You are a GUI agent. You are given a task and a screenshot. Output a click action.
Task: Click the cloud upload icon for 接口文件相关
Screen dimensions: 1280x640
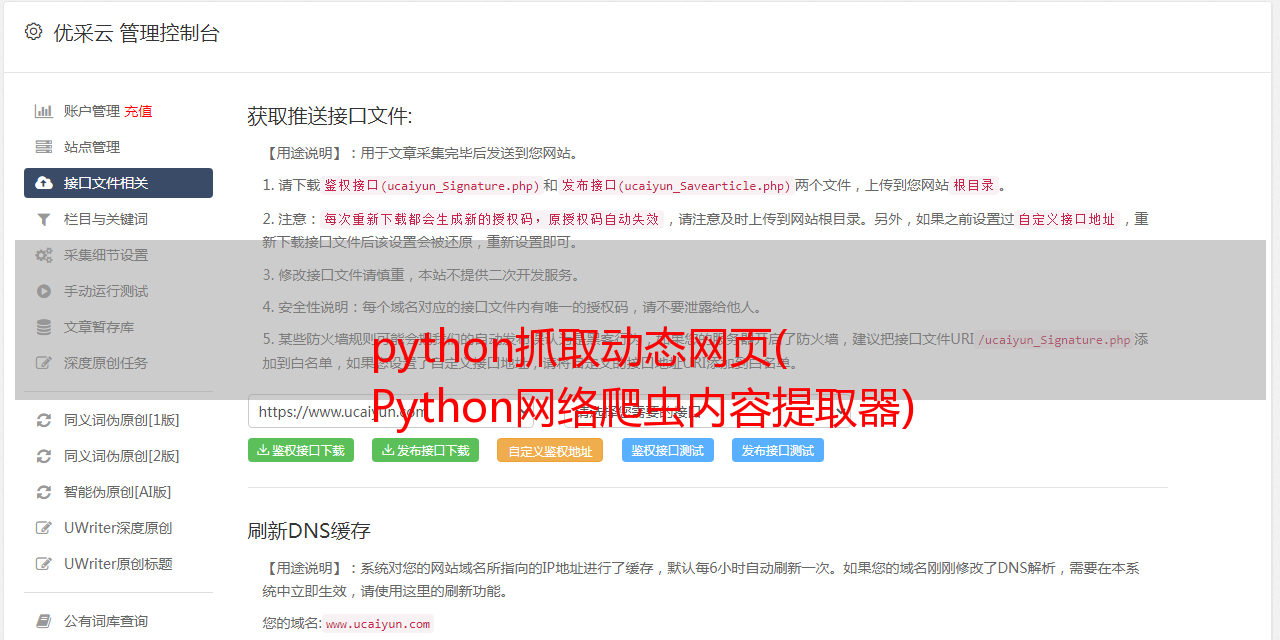[44, 183]
